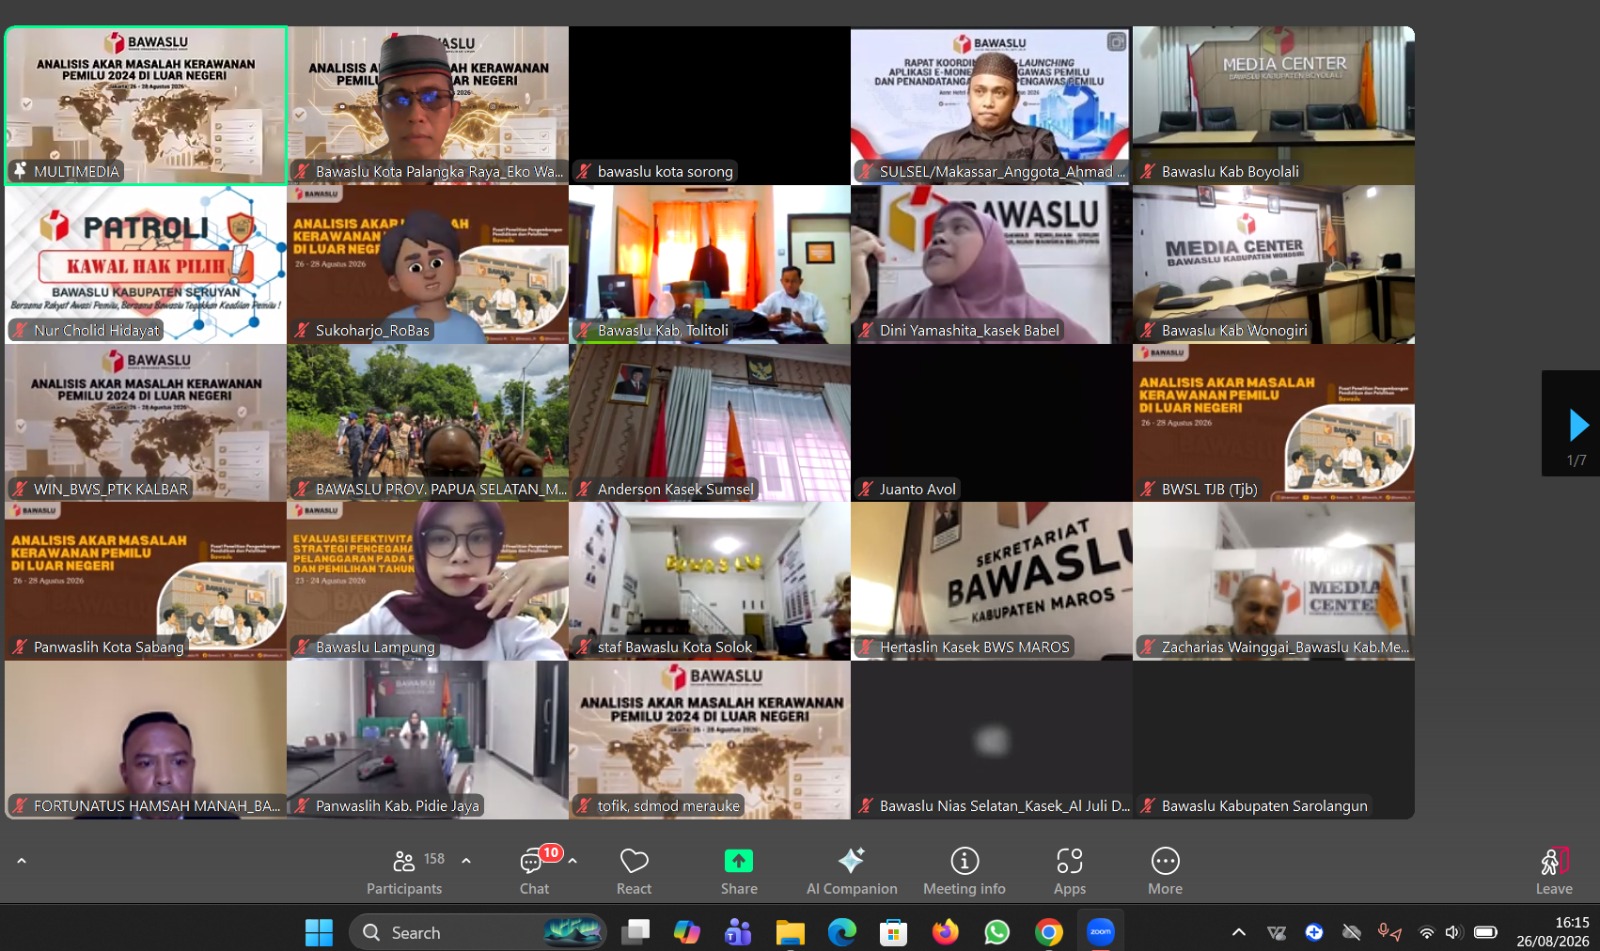1600x951 pixels.
Task: Show hidden system tray icons
Action: click(x=1238, y=932)
